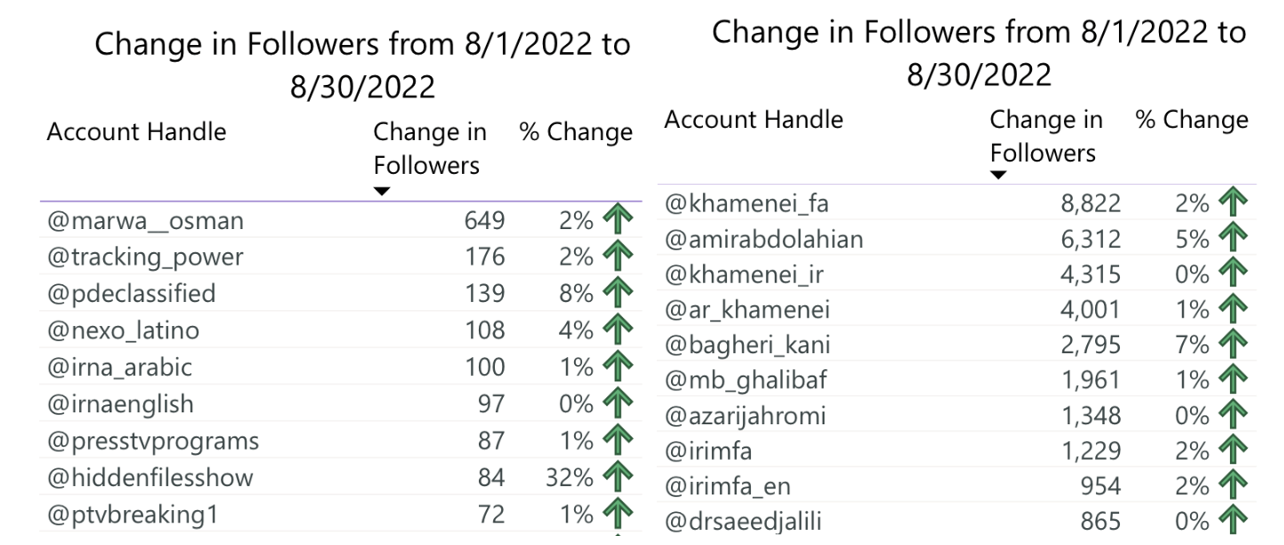The height and width of the screenshot is (545, 1284).
Task: Click the 8,822 followers value
Action: (x=1090, y=205)
